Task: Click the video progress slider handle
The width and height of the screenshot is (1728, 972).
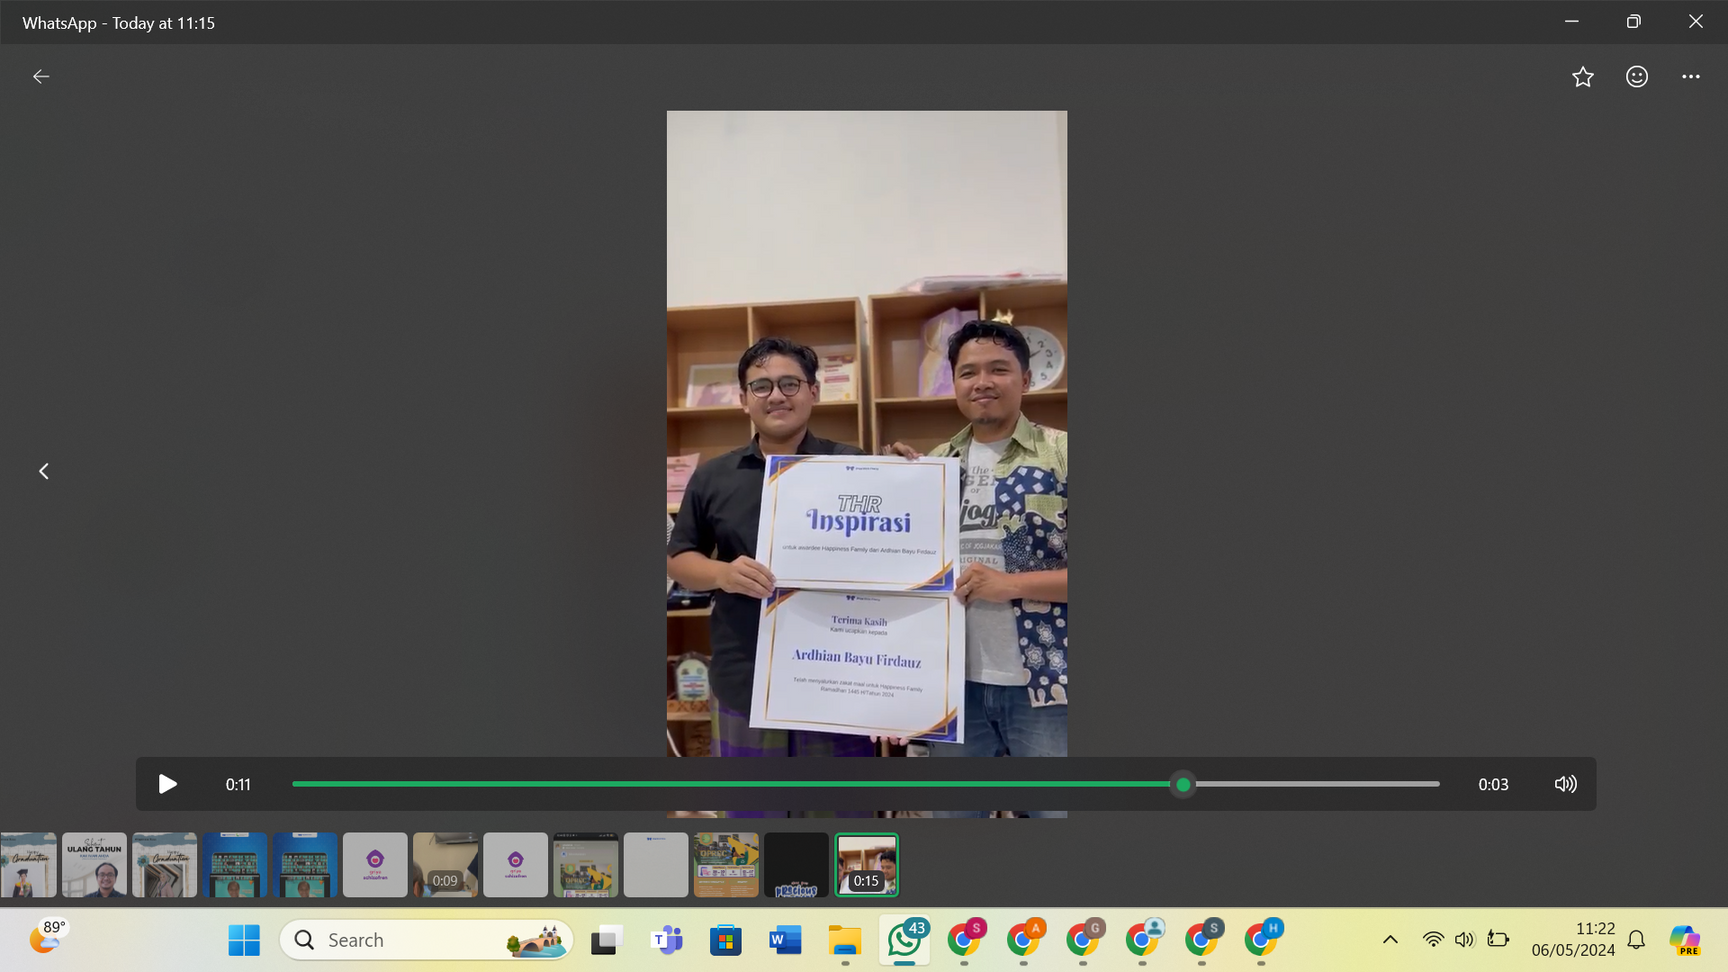Action: click(x=1183, y=784)
